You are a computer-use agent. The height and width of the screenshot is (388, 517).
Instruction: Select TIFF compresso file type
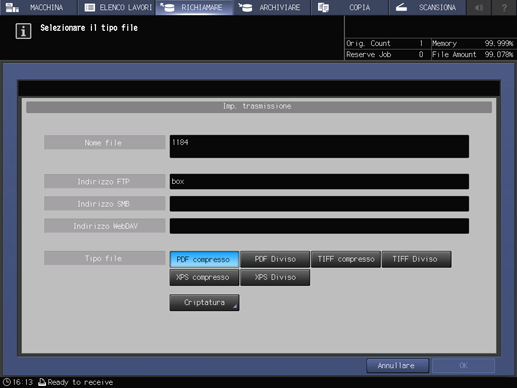346,259
